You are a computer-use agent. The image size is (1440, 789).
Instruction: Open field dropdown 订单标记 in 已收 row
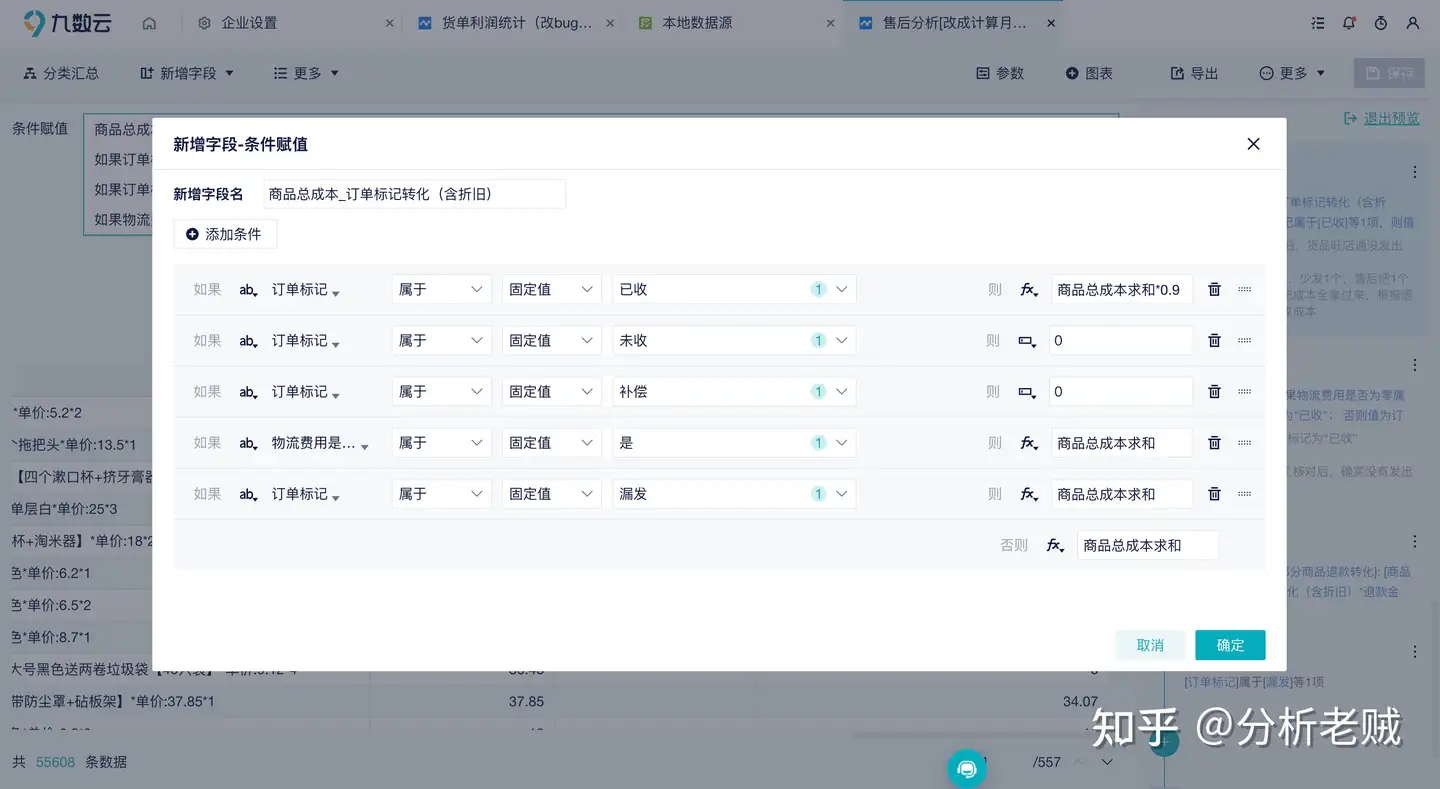[306, 289]
